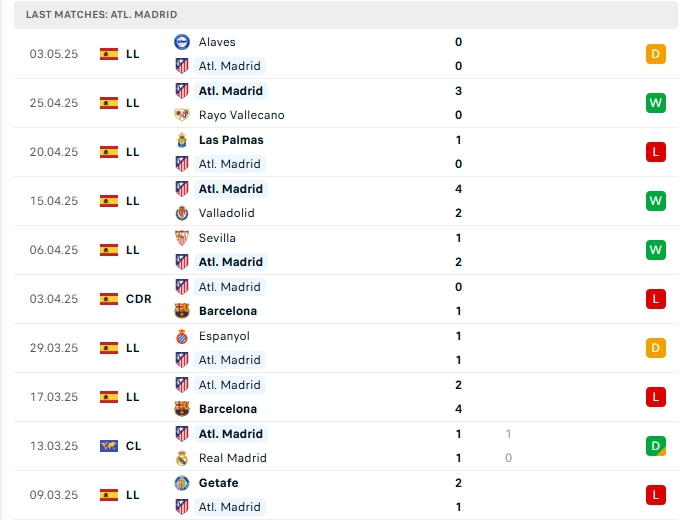Open the Espanyol team name link
Screen dimensions: 688x520
tap(224, 337)
